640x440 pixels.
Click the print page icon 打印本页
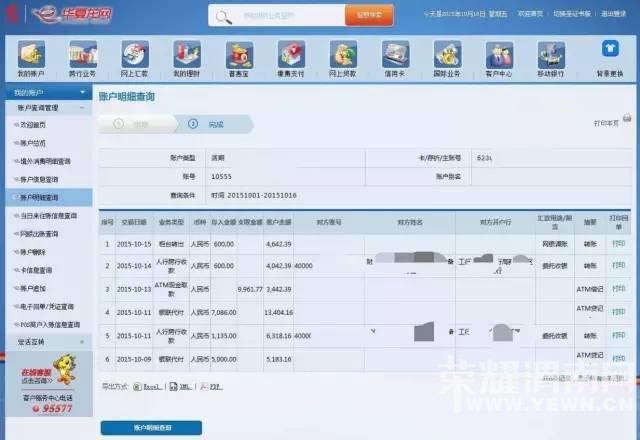[x=613, y=120]
